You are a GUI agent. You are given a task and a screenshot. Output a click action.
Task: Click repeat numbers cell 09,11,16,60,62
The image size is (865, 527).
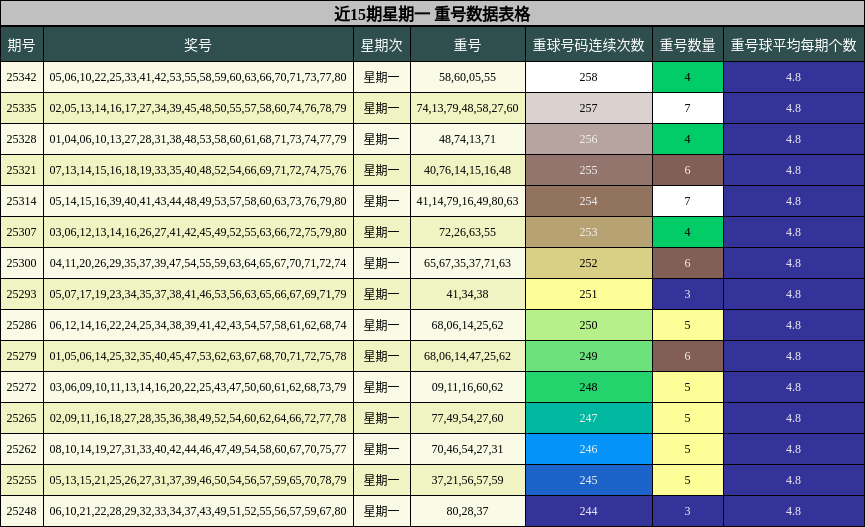pos(468,387)
